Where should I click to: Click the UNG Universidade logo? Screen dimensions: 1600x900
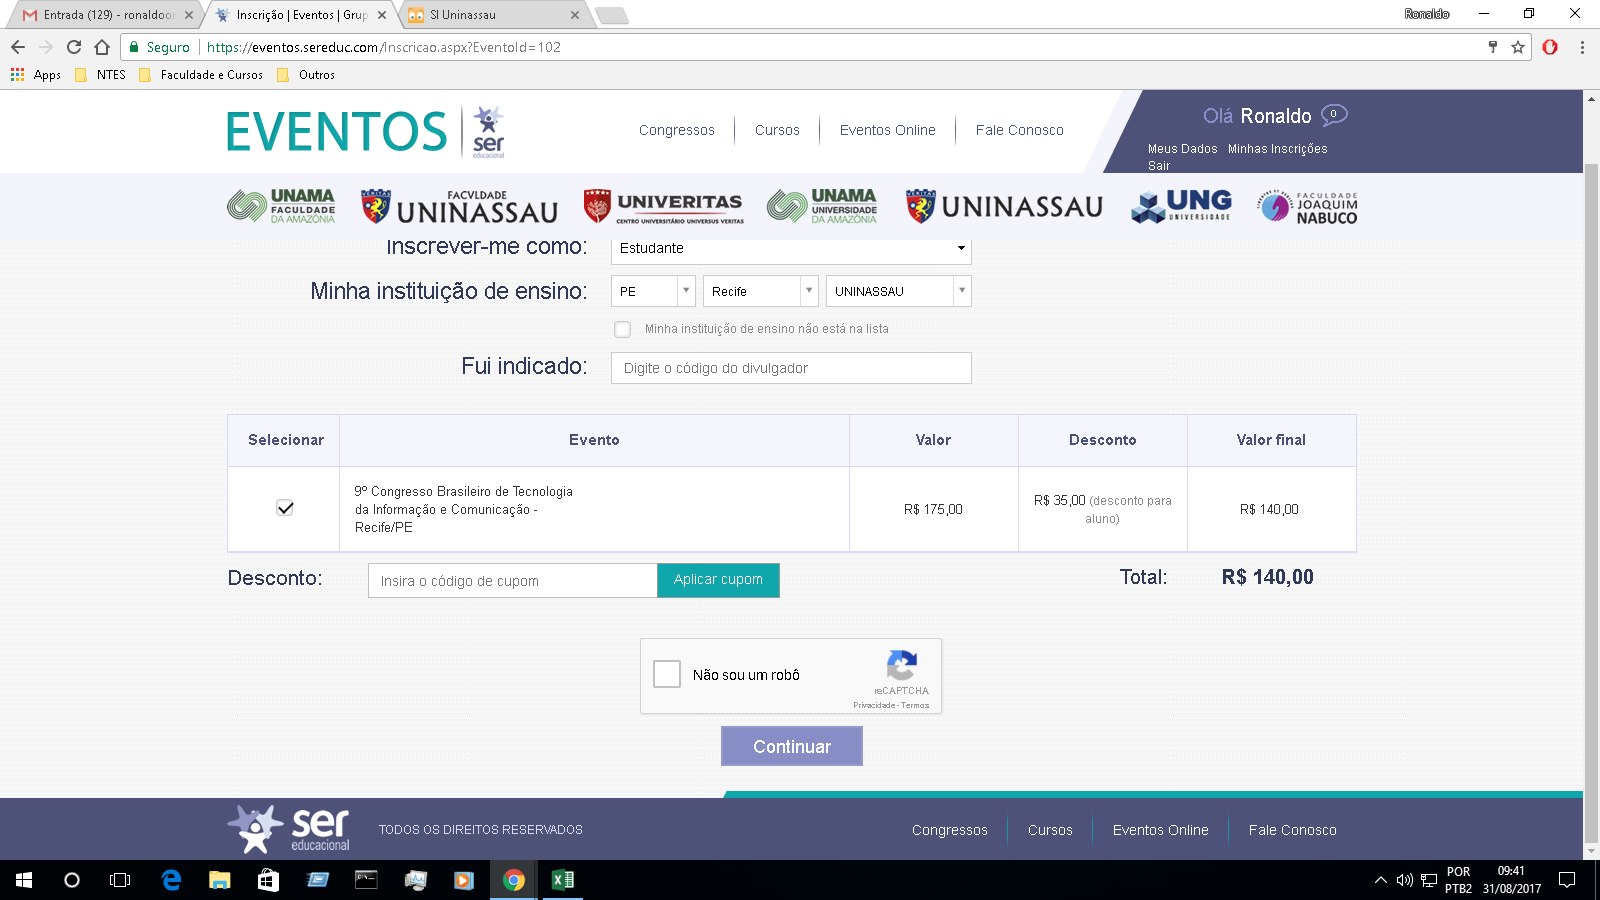1181,206
